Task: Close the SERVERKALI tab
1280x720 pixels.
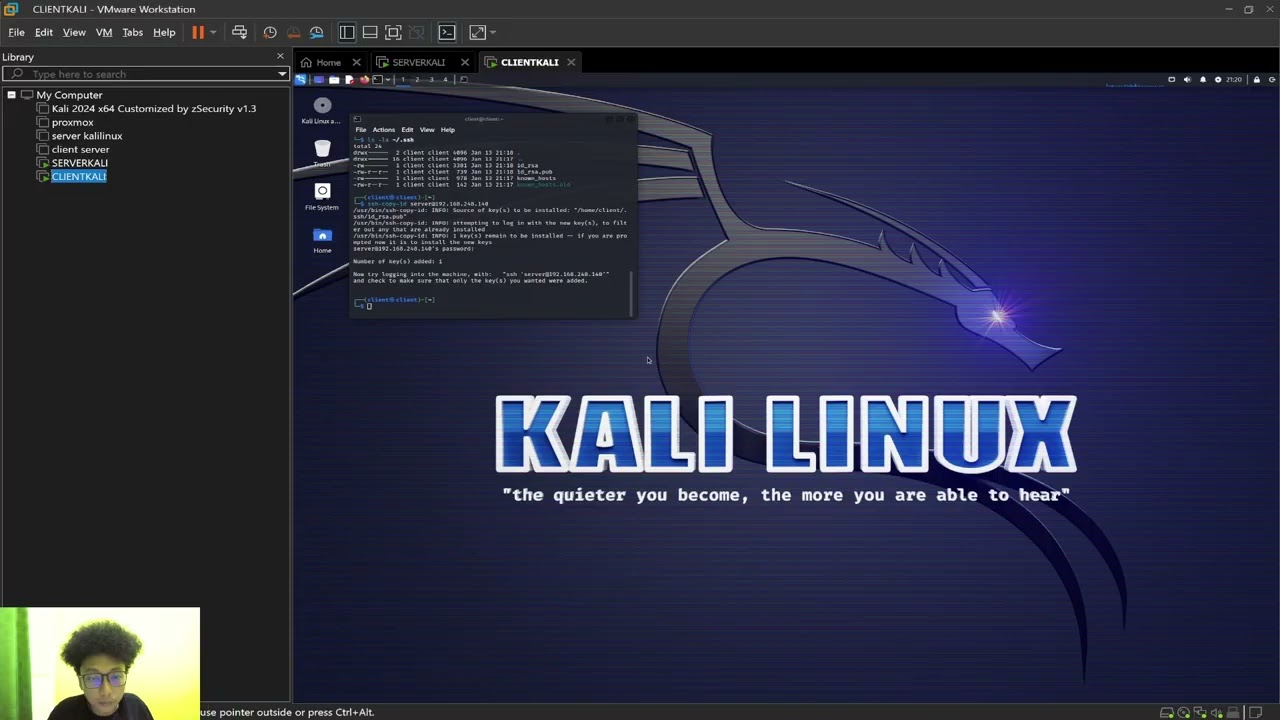Action: click(x=464, y=62)
